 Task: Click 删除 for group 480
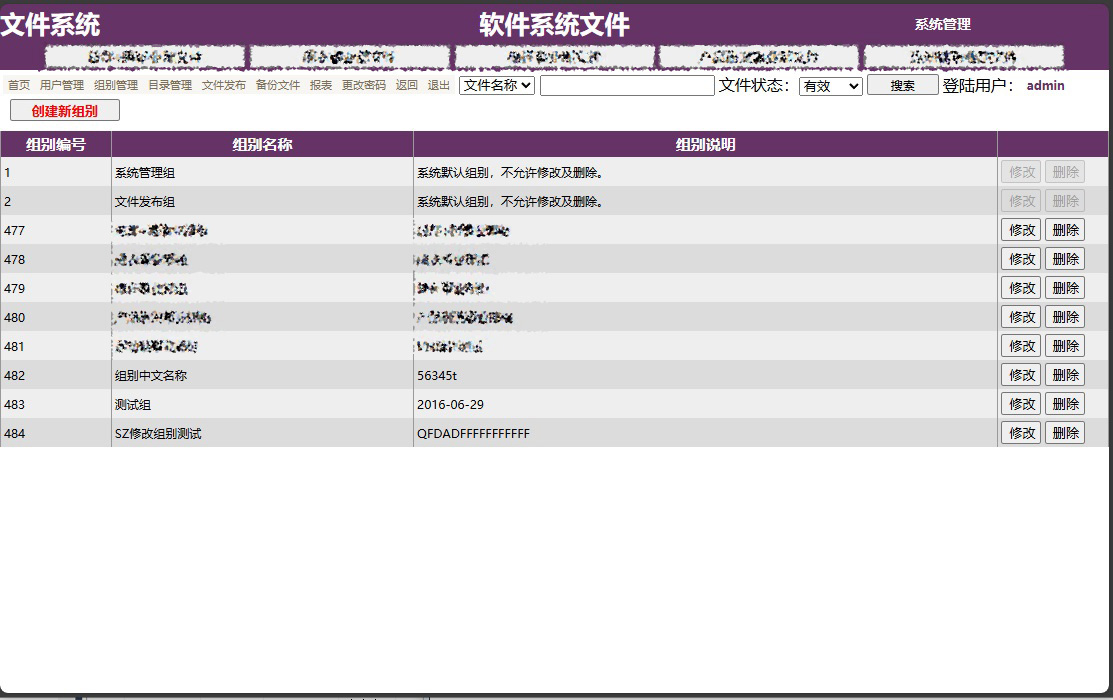pyautogui.click(x=1065, y=317)
